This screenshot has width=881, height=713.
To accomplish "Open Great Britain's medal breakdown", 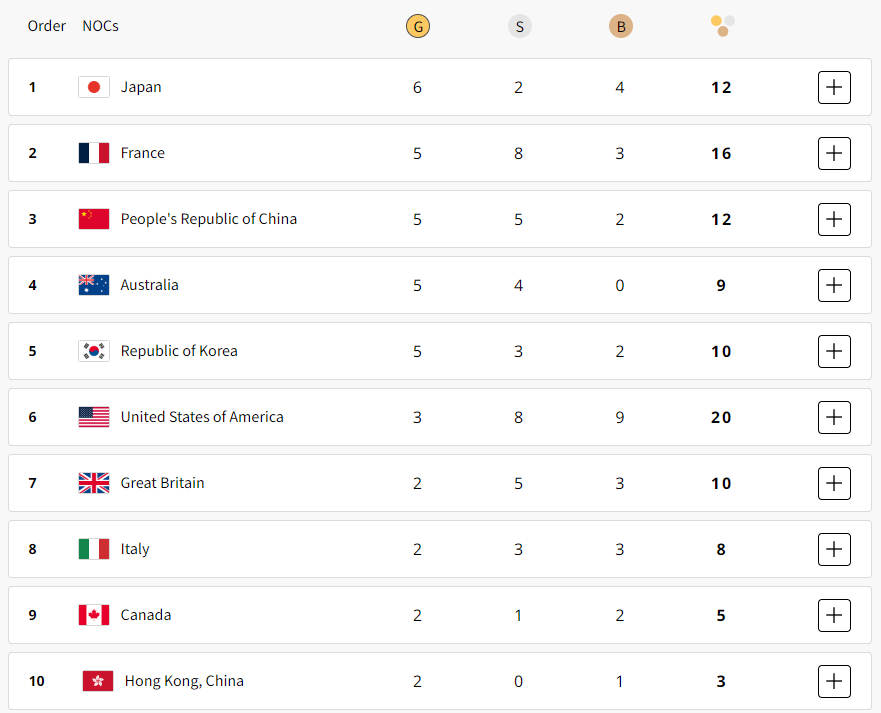I will 834,483.
